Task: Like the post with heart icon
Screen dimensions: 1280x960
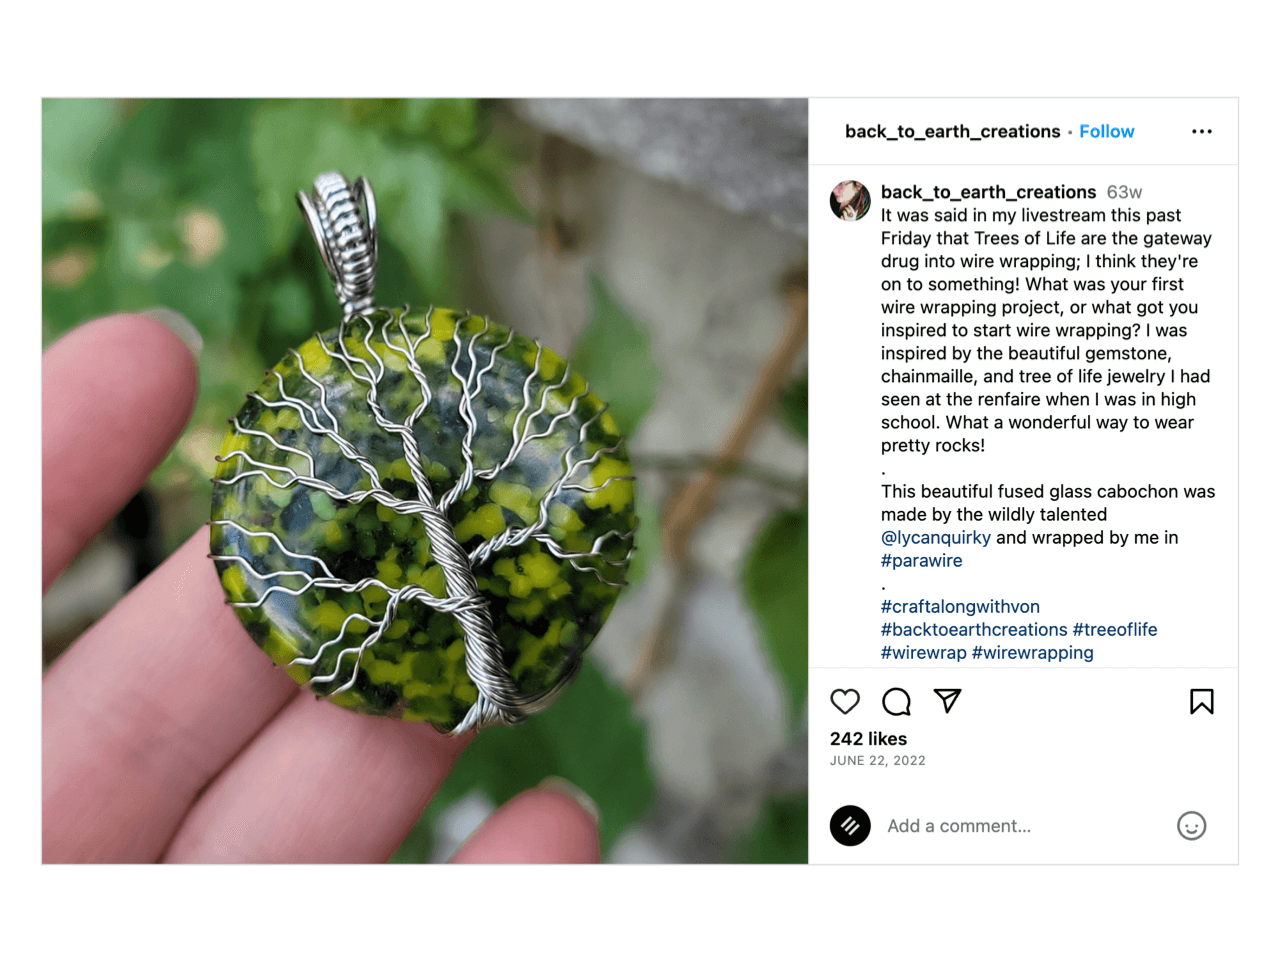Action: [x=845, y=702]
